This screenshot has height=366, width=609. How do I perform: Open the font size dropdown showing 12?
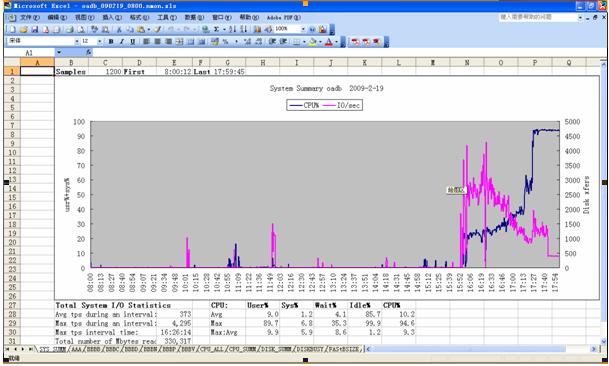click(100, 42)
